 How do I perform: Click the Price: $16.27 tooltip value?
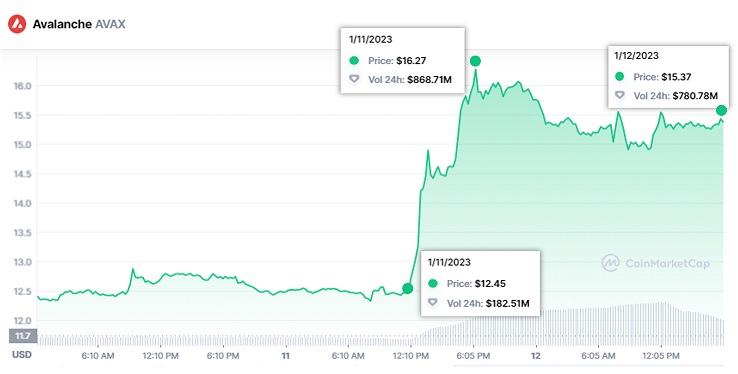coord(397,61)
